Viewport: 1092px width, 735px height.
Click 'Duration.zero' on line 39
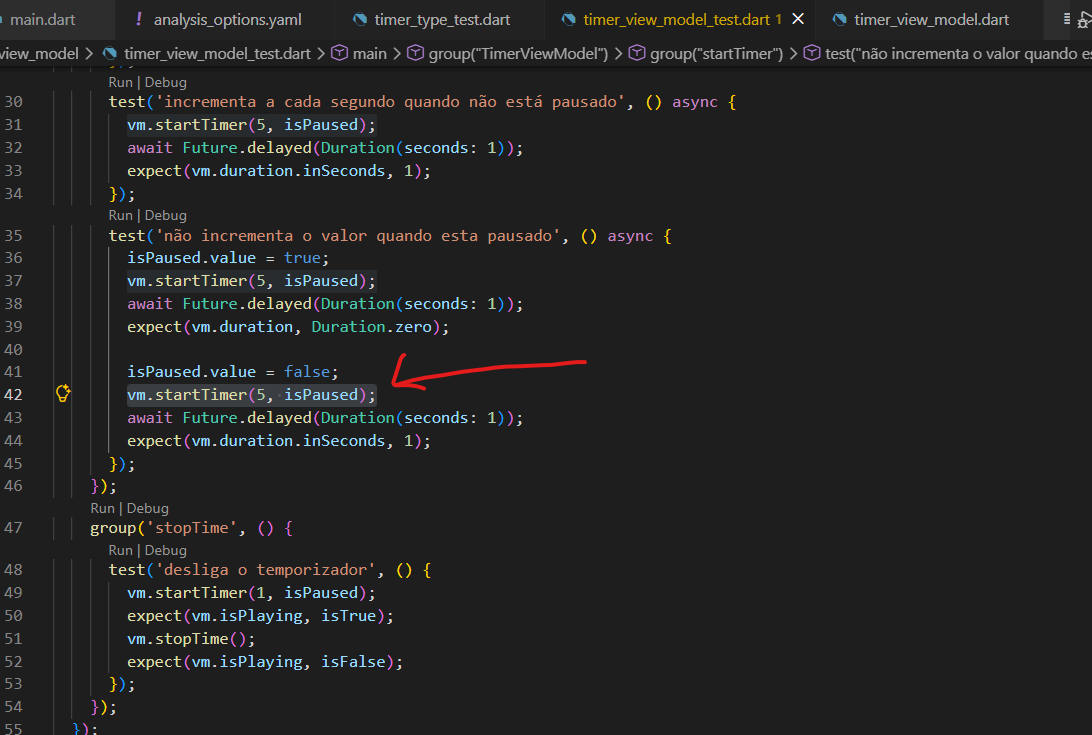pyautogui.click(x=372, y=327)
